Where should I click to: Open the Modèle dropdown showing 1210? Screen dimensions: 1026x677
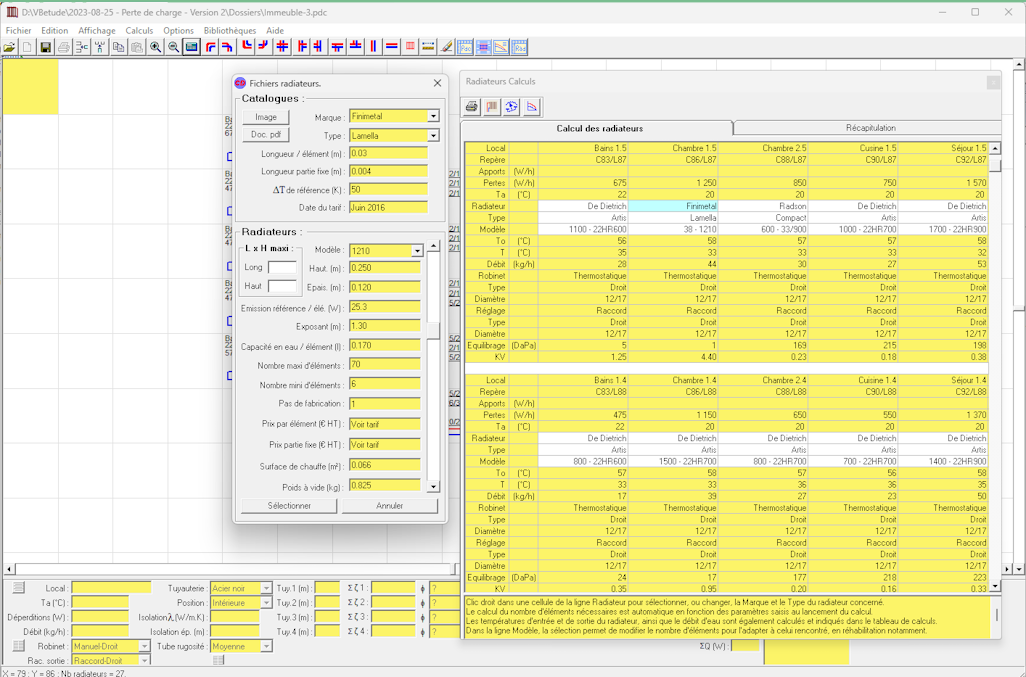417,251
